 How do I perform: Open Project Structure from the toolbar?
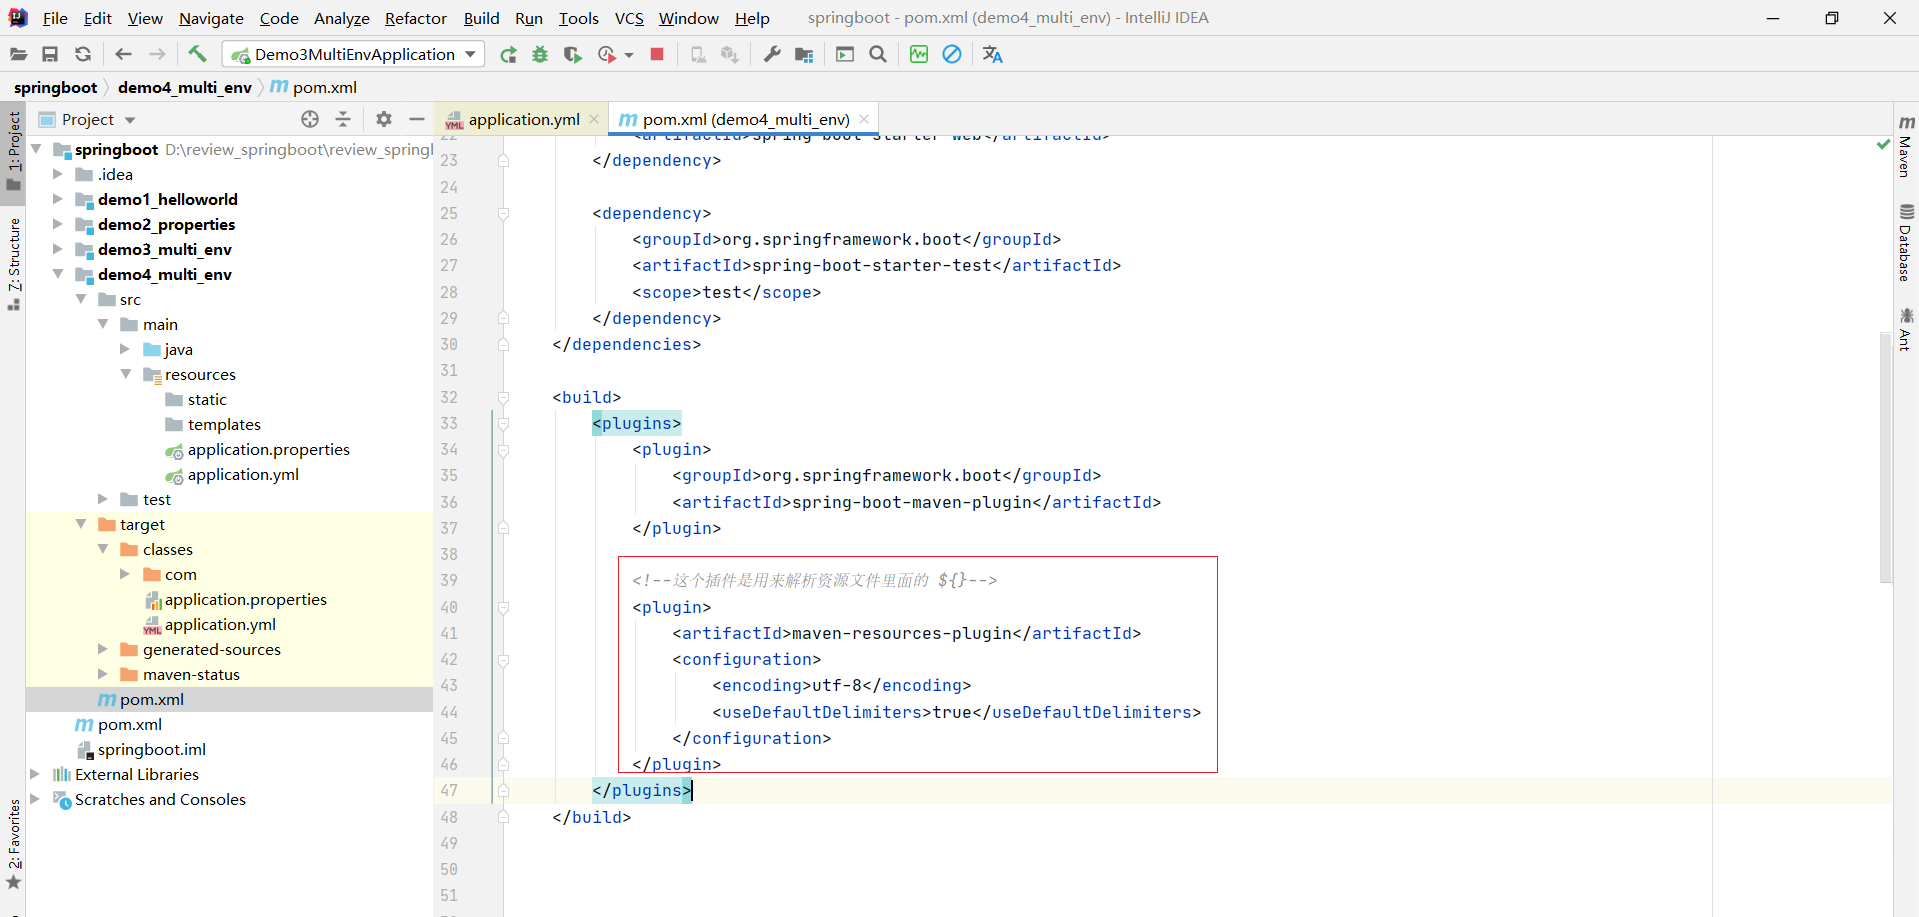(x=804, y=55)
